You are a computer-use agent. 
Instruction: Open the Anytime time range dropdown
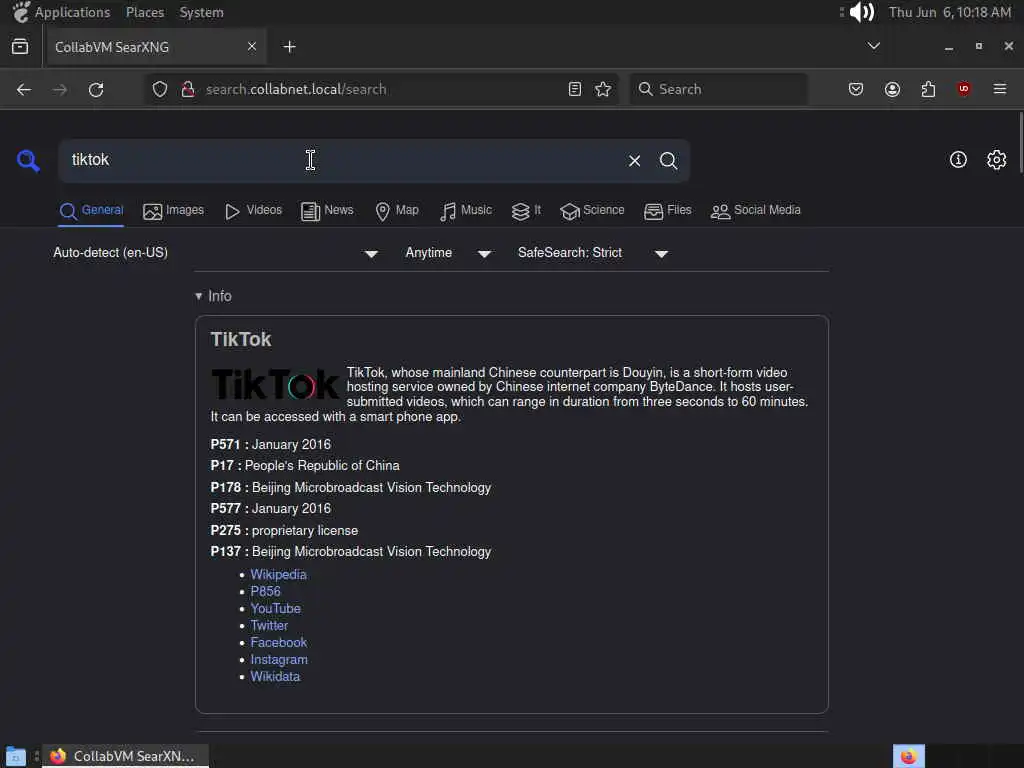point(448,253)
